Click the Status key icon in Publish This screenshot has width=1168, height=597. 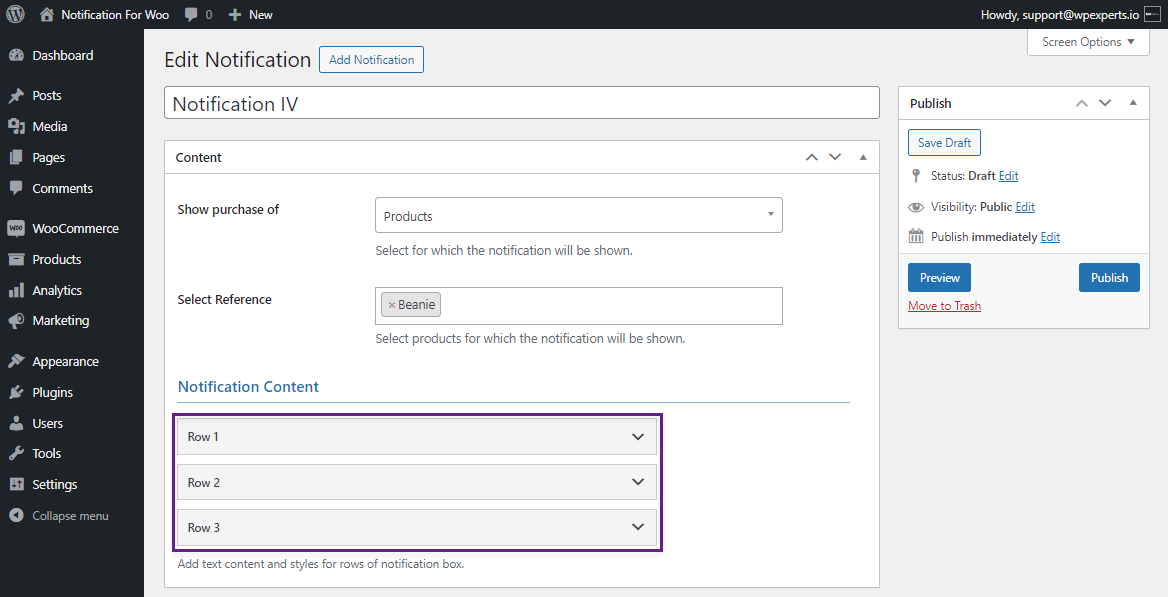click(916, 176)
